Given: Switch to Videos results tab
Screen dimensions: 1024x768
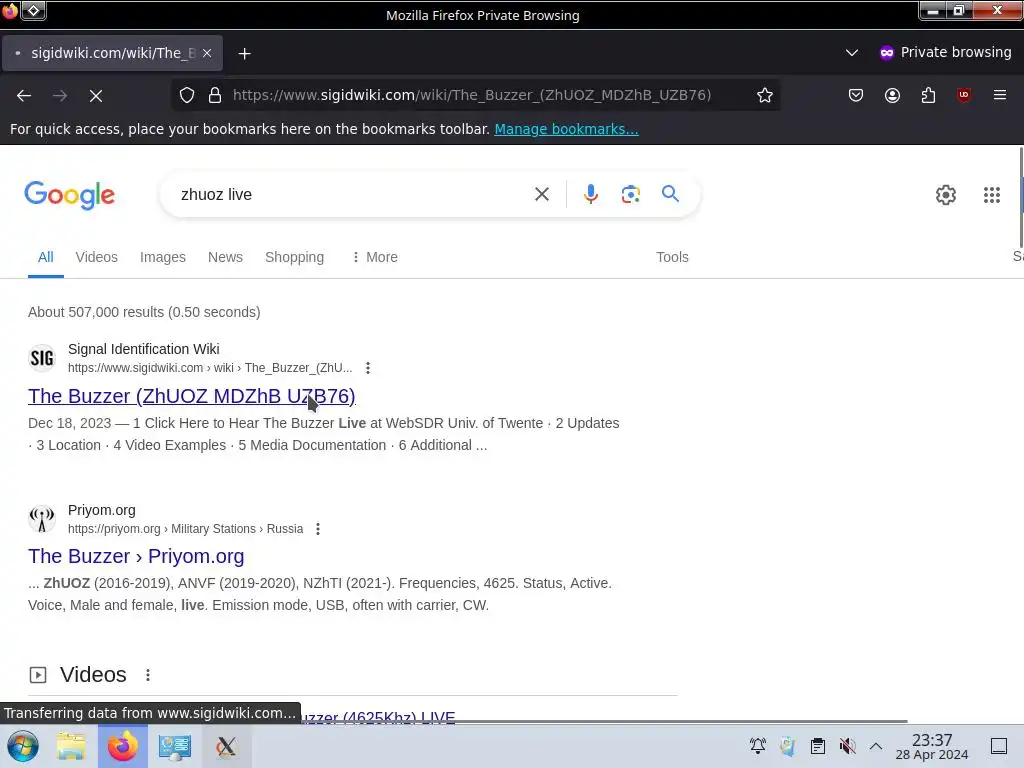Looking at the screenshot, I should point(97,257).
